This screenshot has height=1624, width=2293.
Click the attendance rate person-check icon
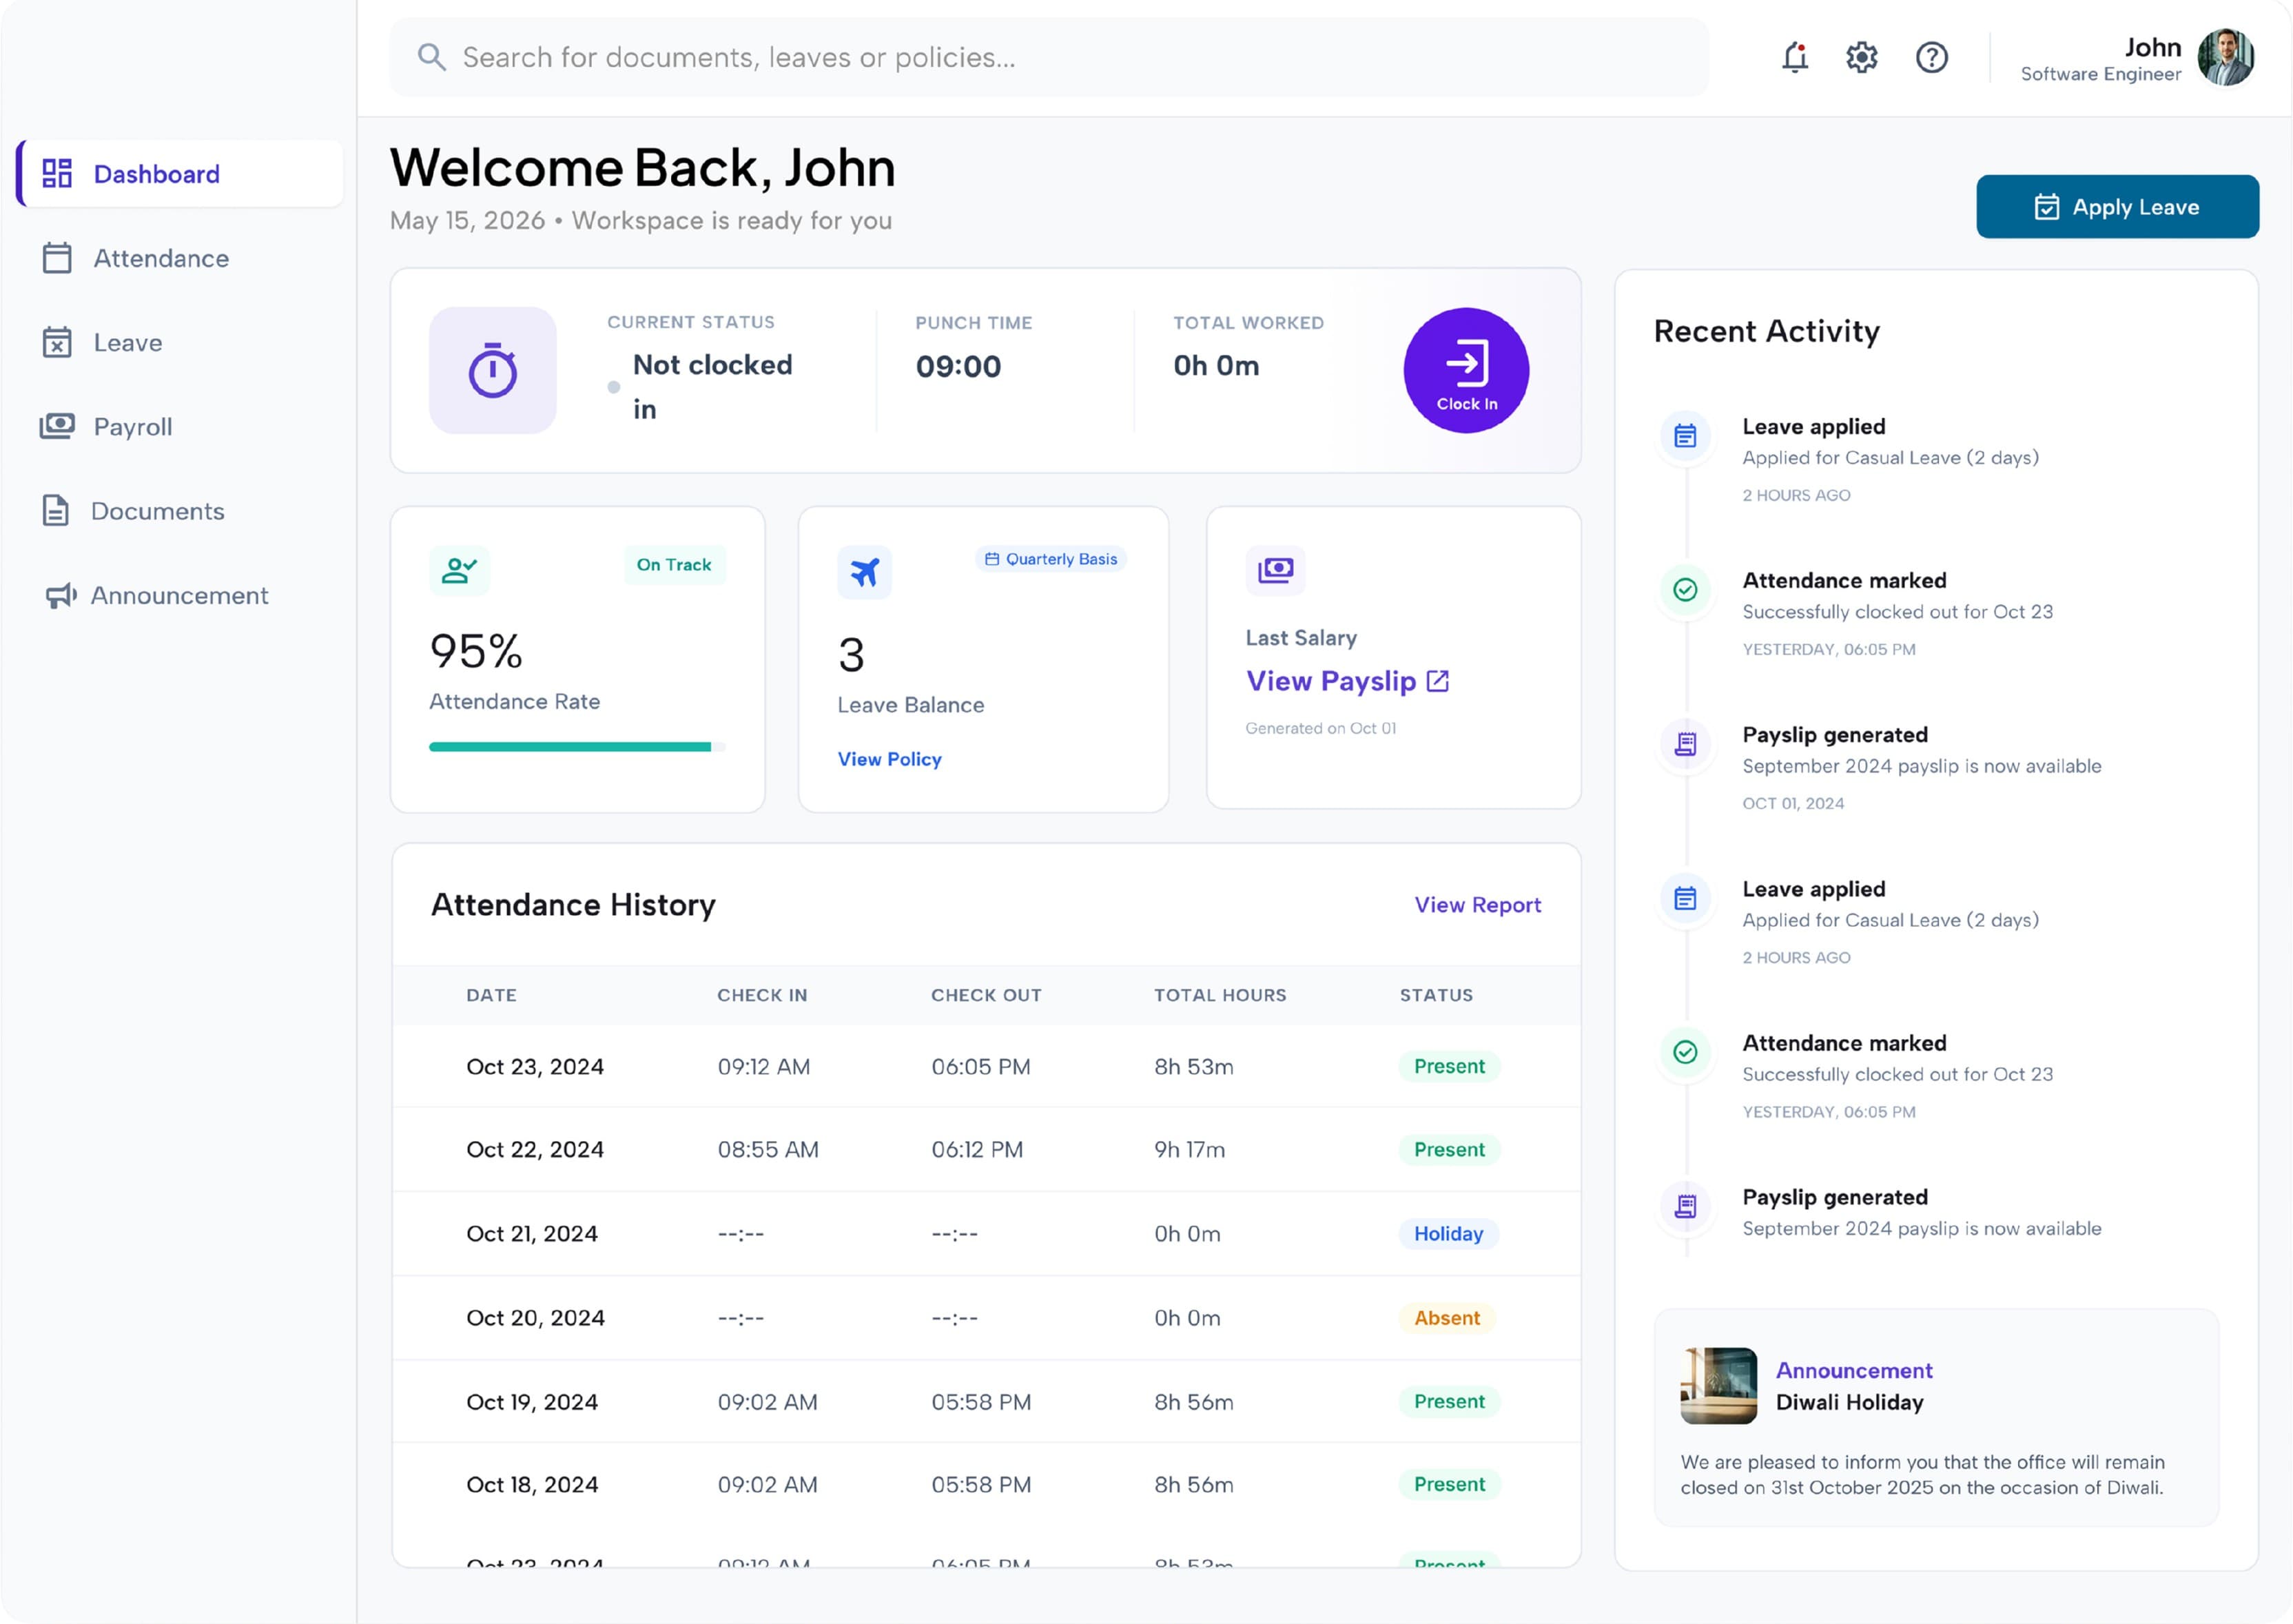pos(459,570)
